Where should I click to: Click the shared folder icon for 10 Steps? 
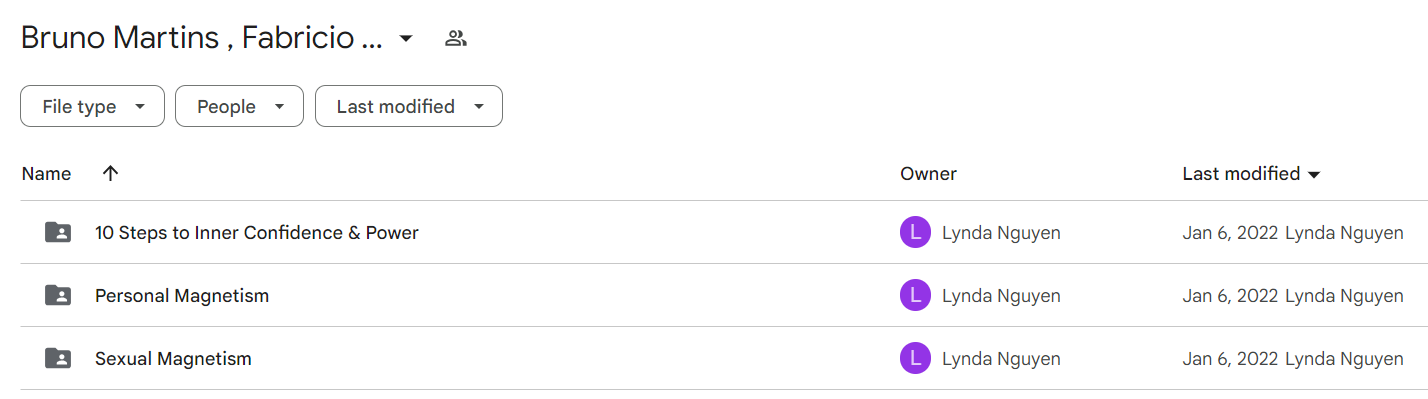pos(58,232)
